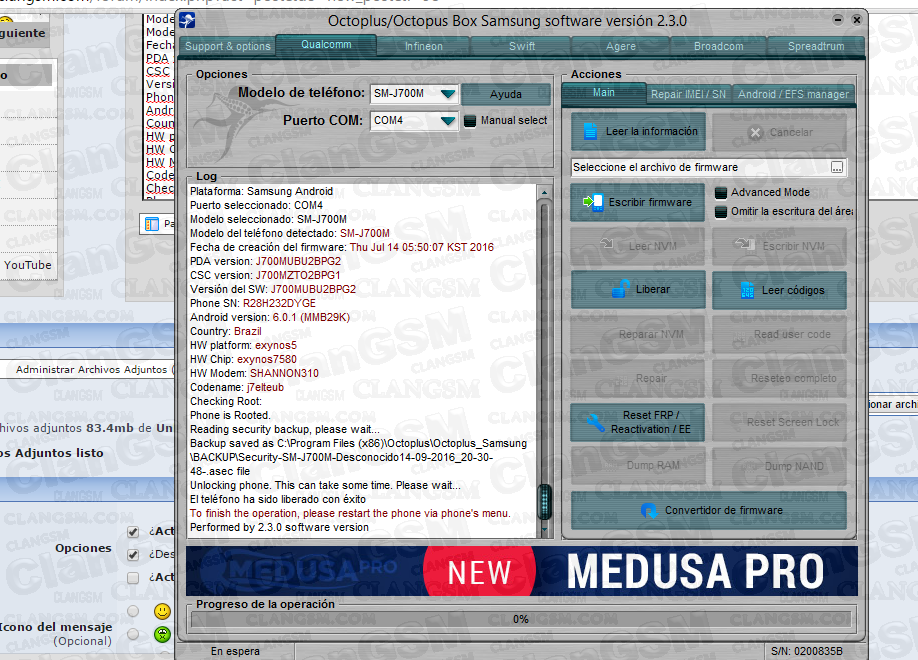
Task: Click Android version 6.0.1 (MMB29K) log line
Action: 270,317
